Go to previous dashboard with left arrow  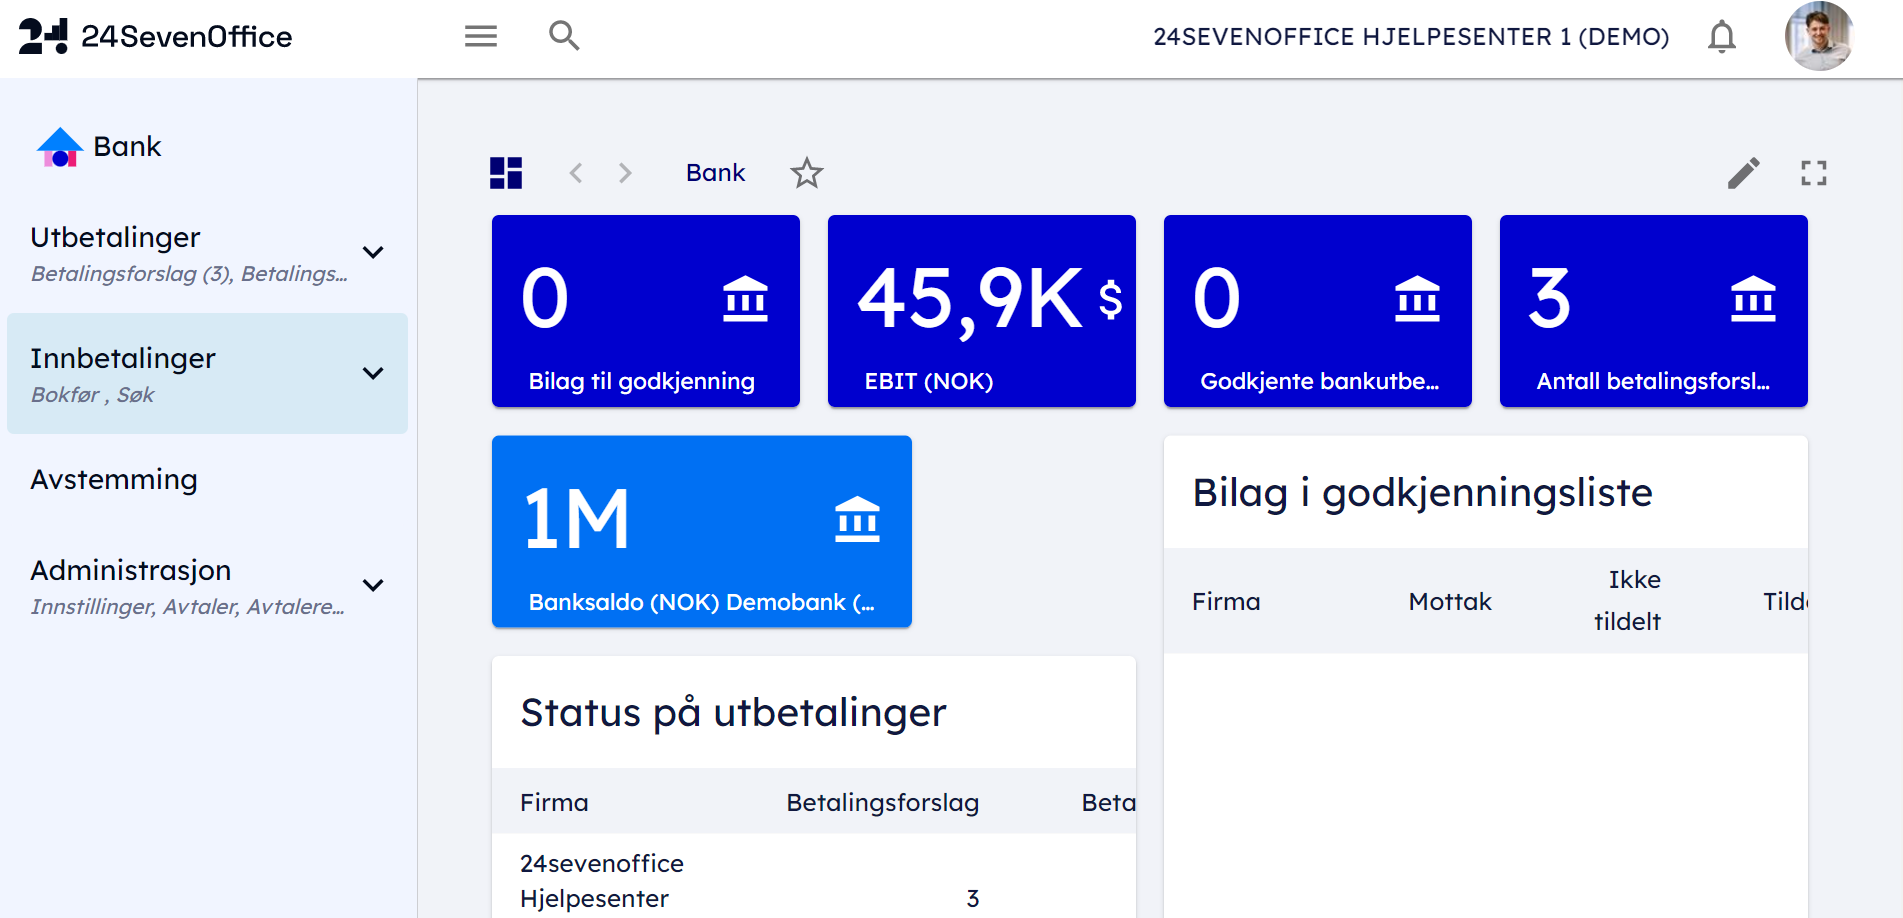pyautogui.click(x=576, y=173)
